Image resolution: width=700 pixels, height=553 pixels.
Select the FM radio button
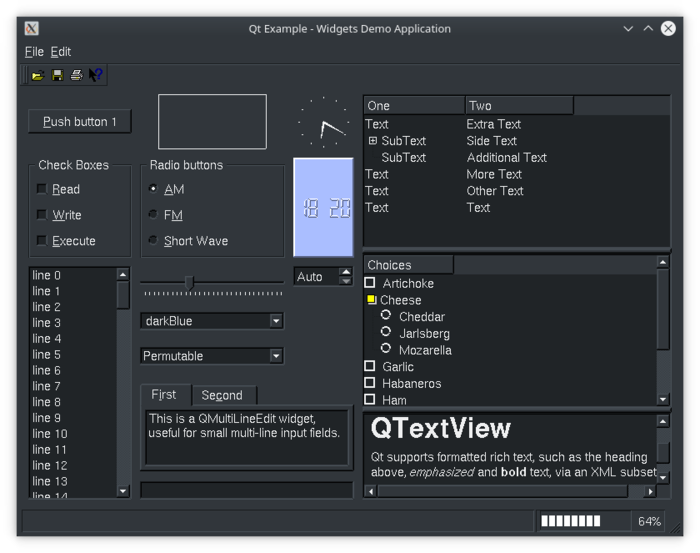[x=153, y=215]
